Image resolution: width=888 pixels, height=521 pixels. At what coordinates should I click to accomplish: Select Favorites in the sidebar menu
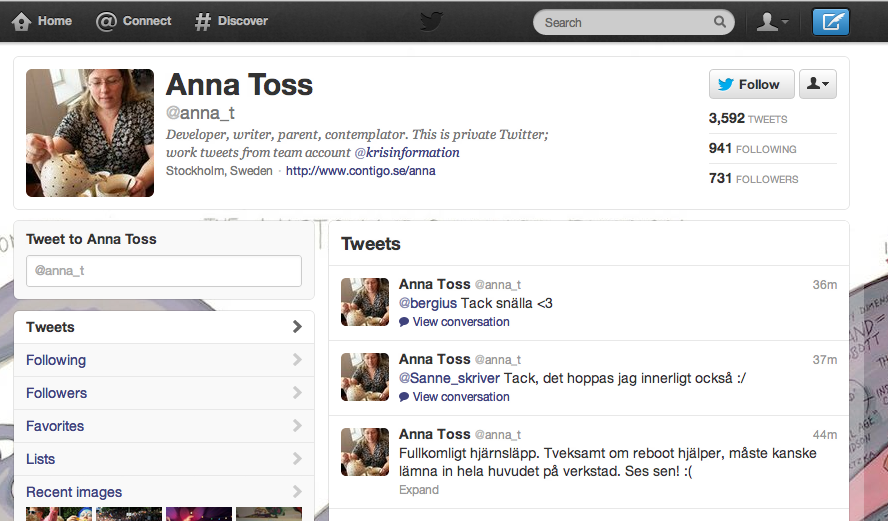click(164, 425)
